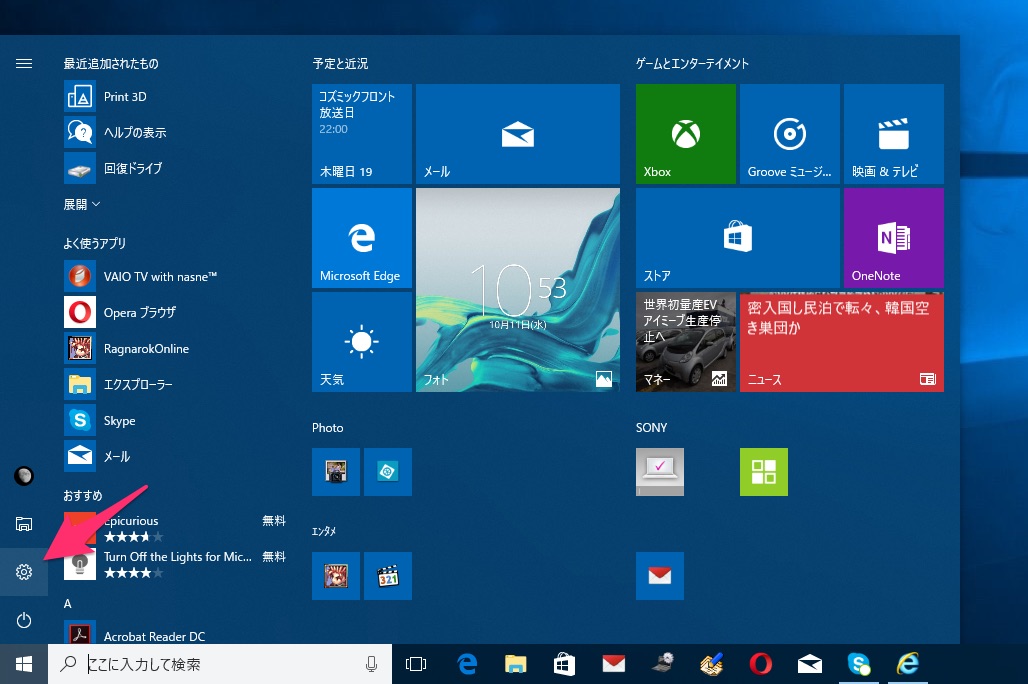Open ヘルプの表示 from the recently added list
The height and width of the screenshot is (684, 1028).
[x=174, y=132]
